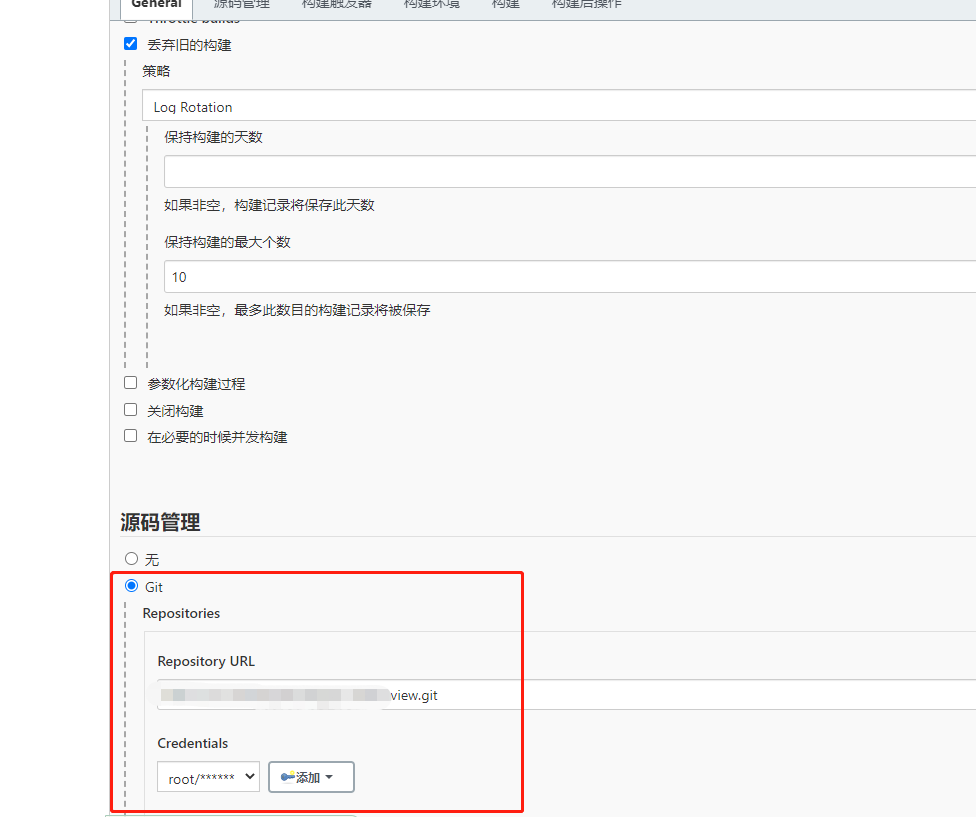Uncheck the 丢弃旧的构建 checkbox
Screen dimensions: 976x817
coord(130,43)
